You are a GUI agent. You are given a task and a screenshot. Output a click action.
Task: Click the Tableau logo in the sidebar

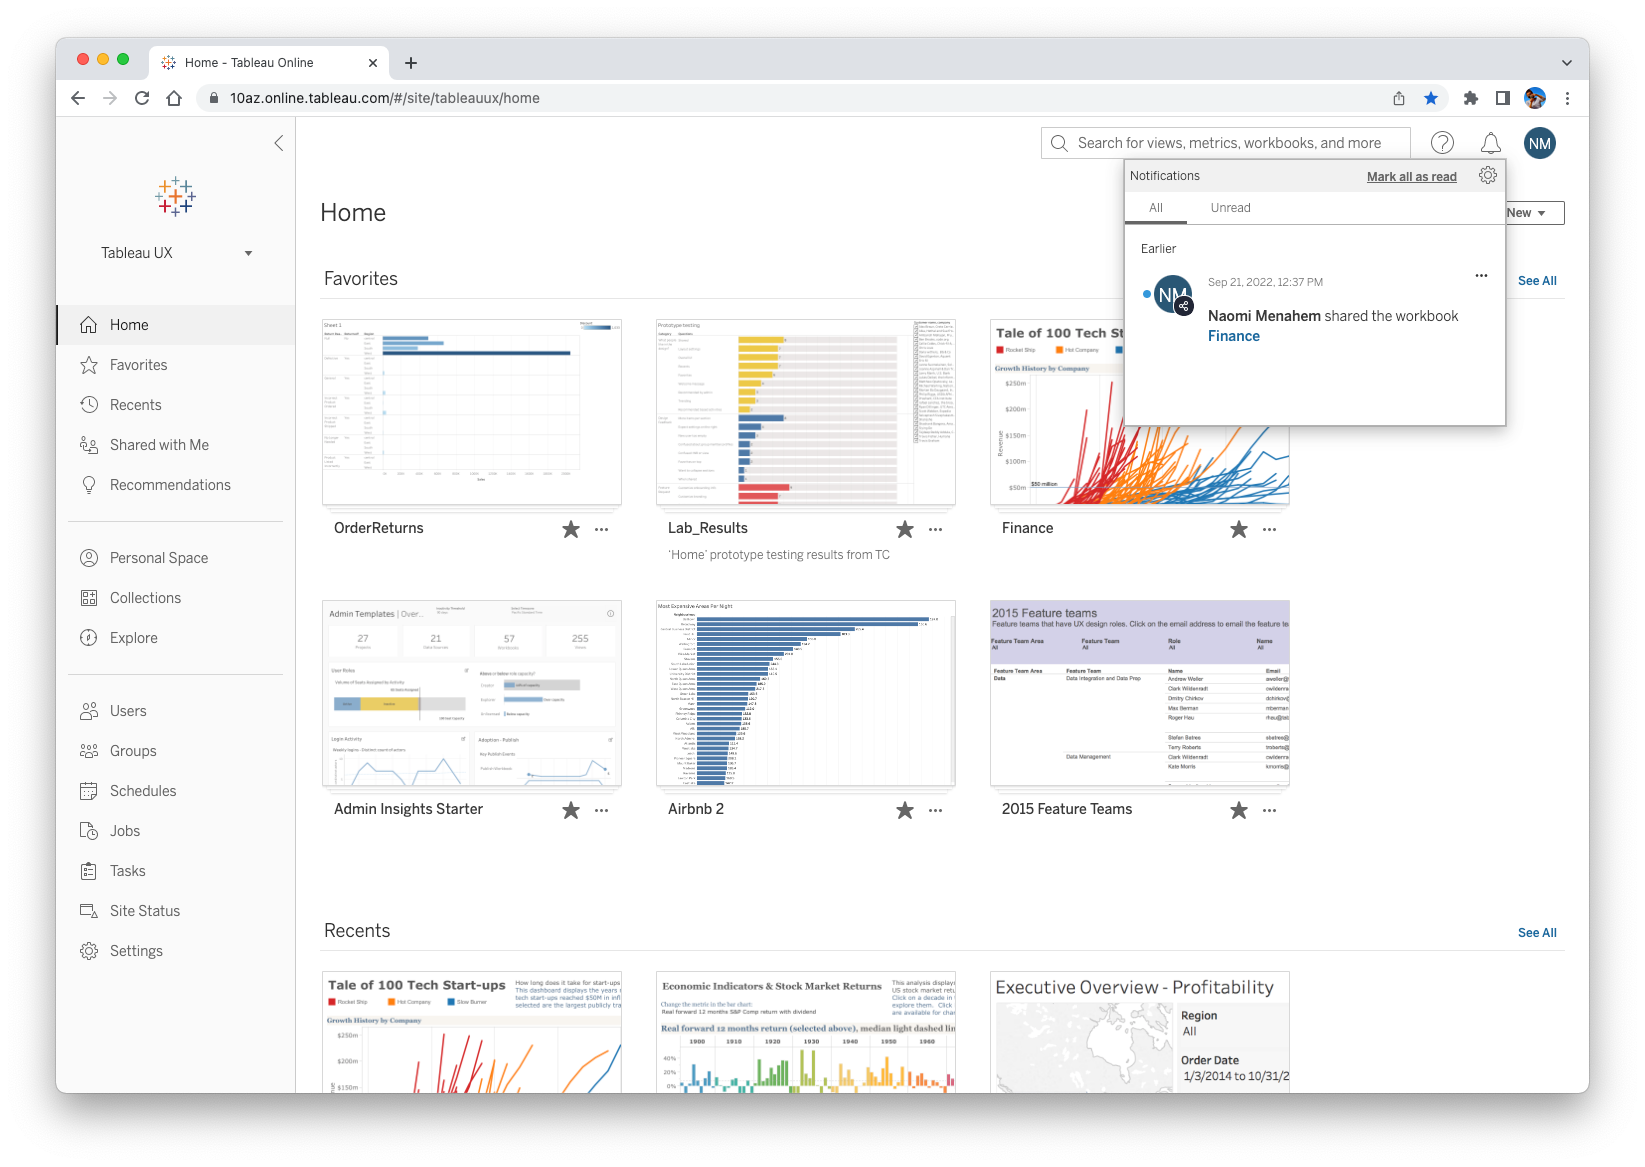(176, 197)
